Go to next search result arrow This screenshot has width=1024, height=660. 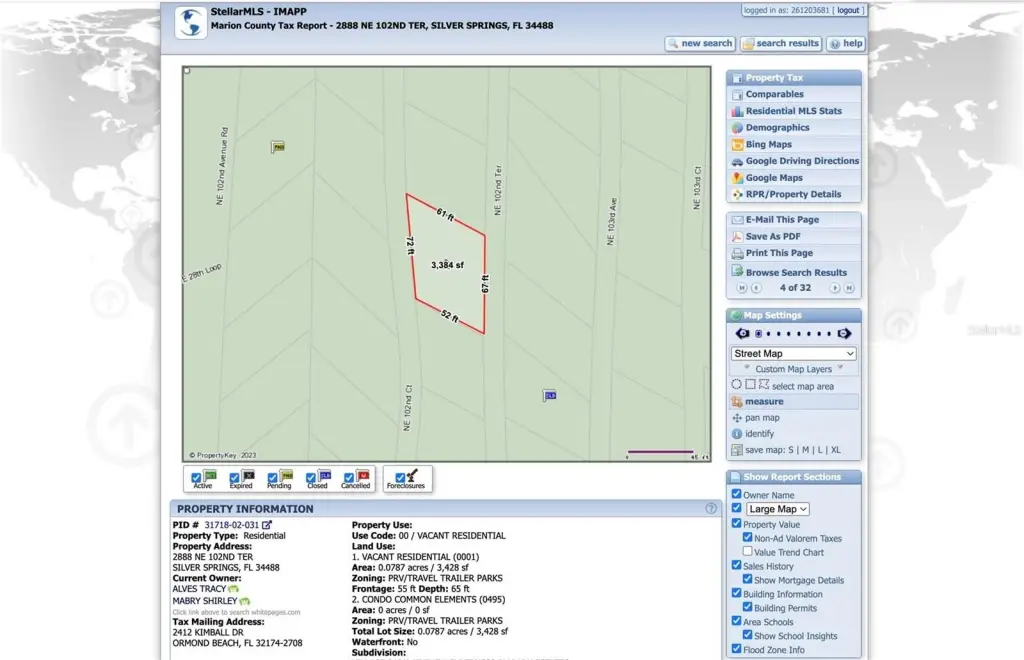(x=835, y=288)
